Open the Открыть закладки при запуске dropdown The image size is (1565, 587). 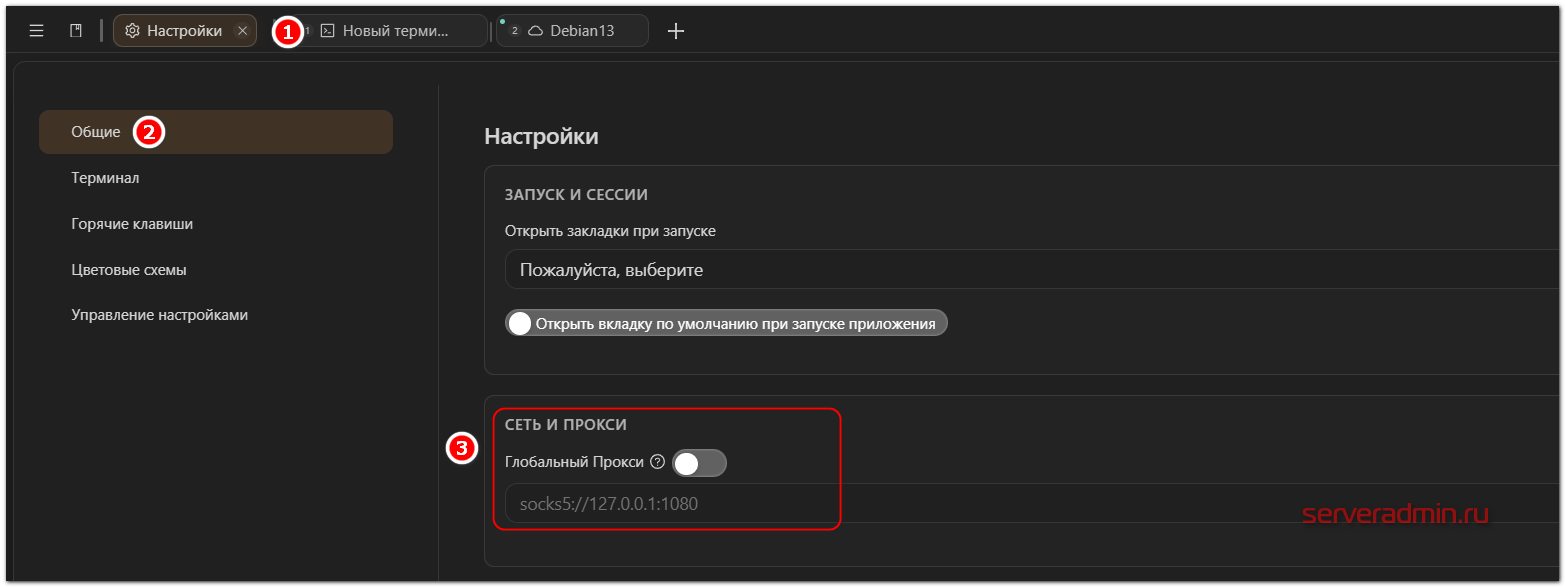1030,270
